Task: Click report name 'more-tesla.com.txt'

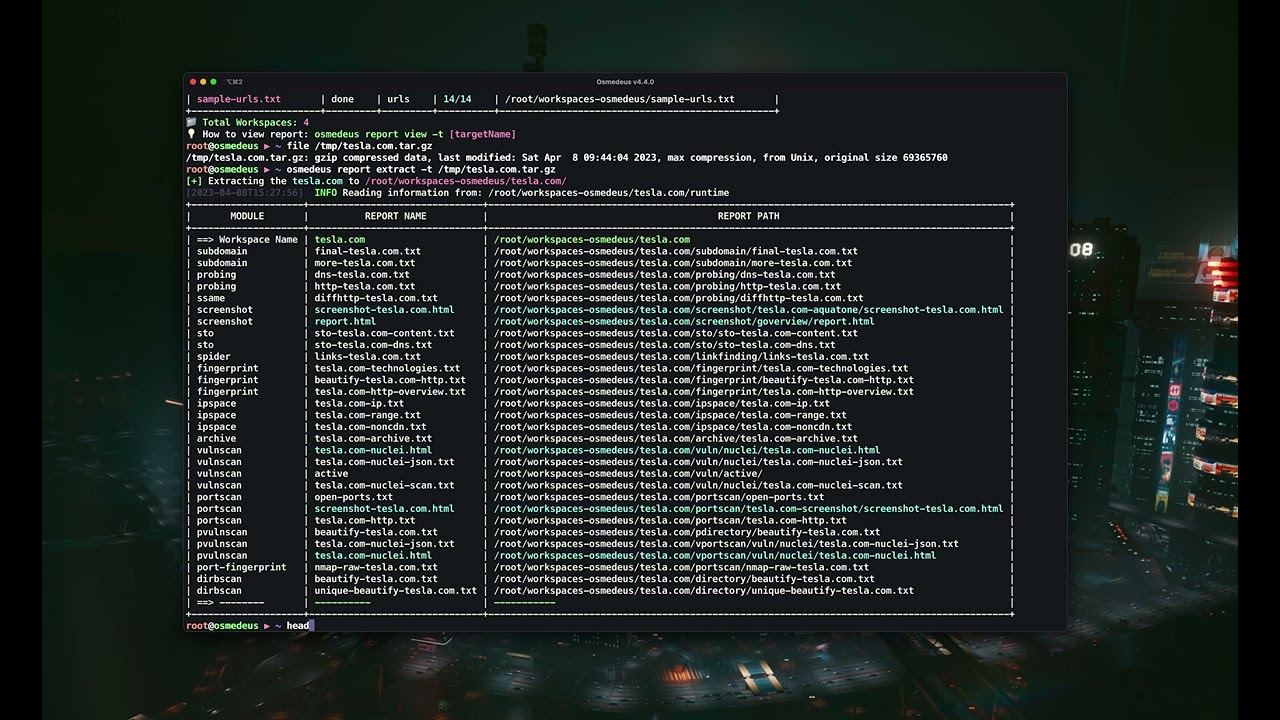Action: point(365,263)
